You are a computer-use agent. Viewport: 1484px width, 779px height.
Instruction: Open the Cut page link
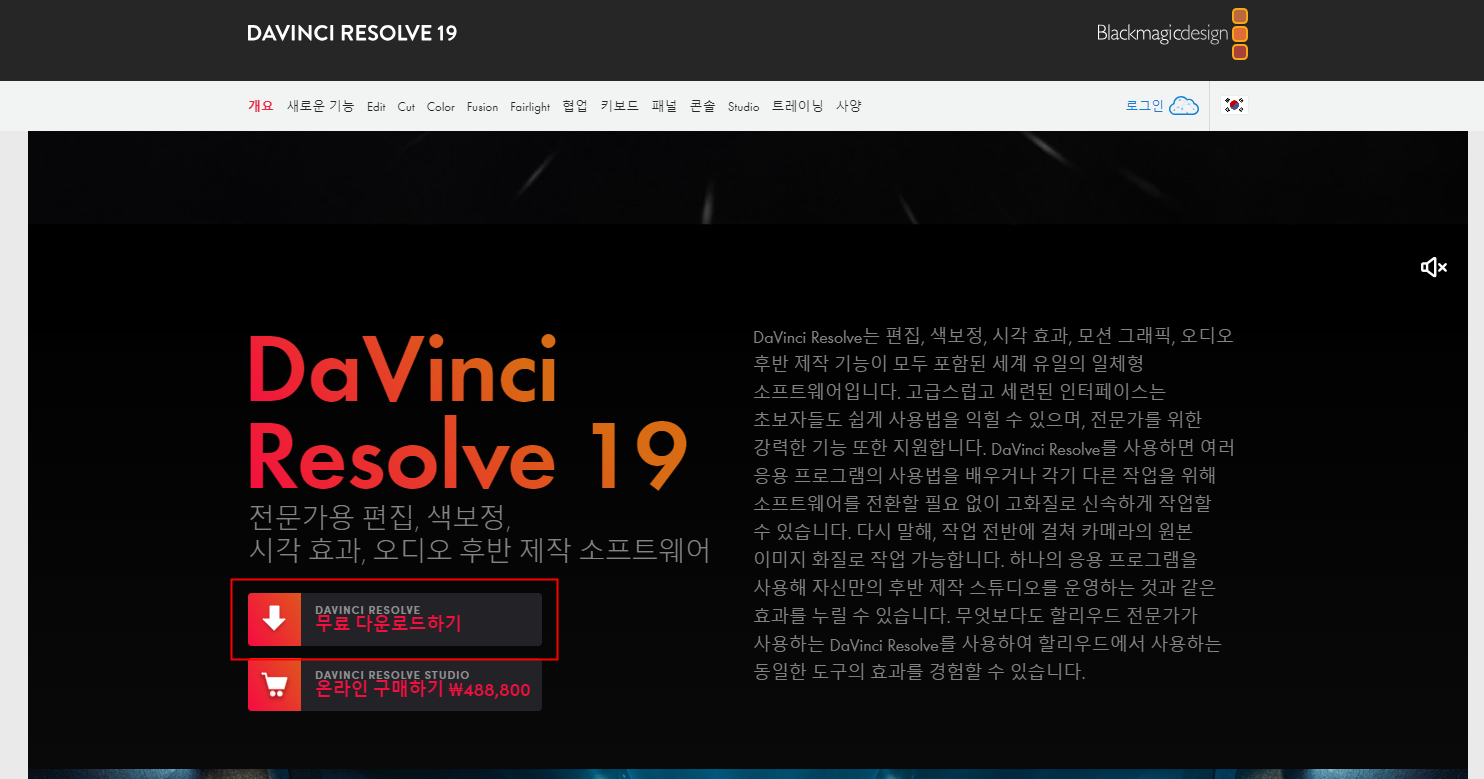[x=406, y=107]
